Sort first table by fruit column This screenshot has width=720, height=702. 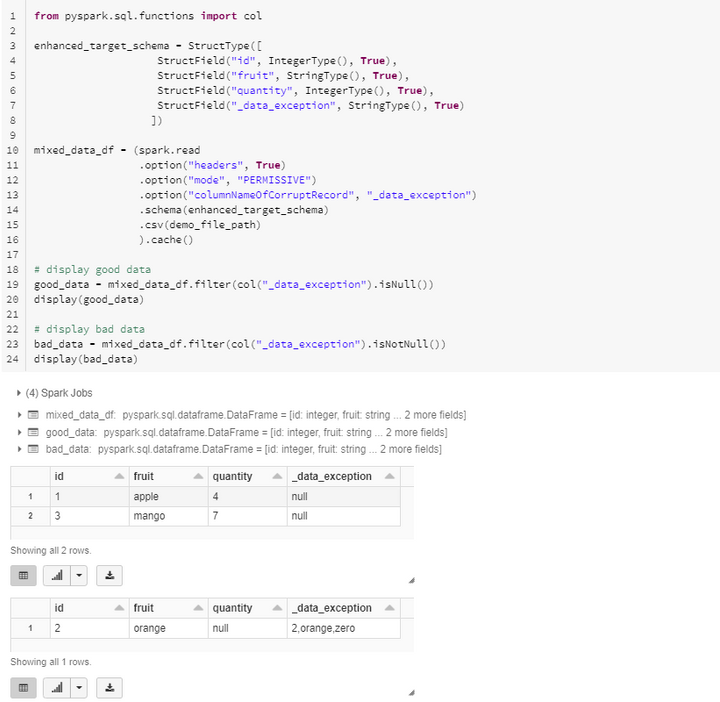[198, 477]
